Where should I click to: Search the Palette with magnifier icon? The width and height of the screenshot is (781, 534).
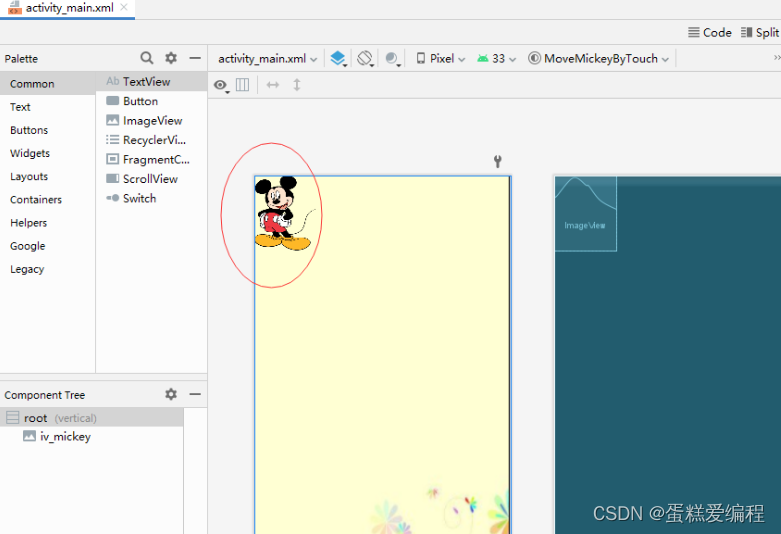146,58
